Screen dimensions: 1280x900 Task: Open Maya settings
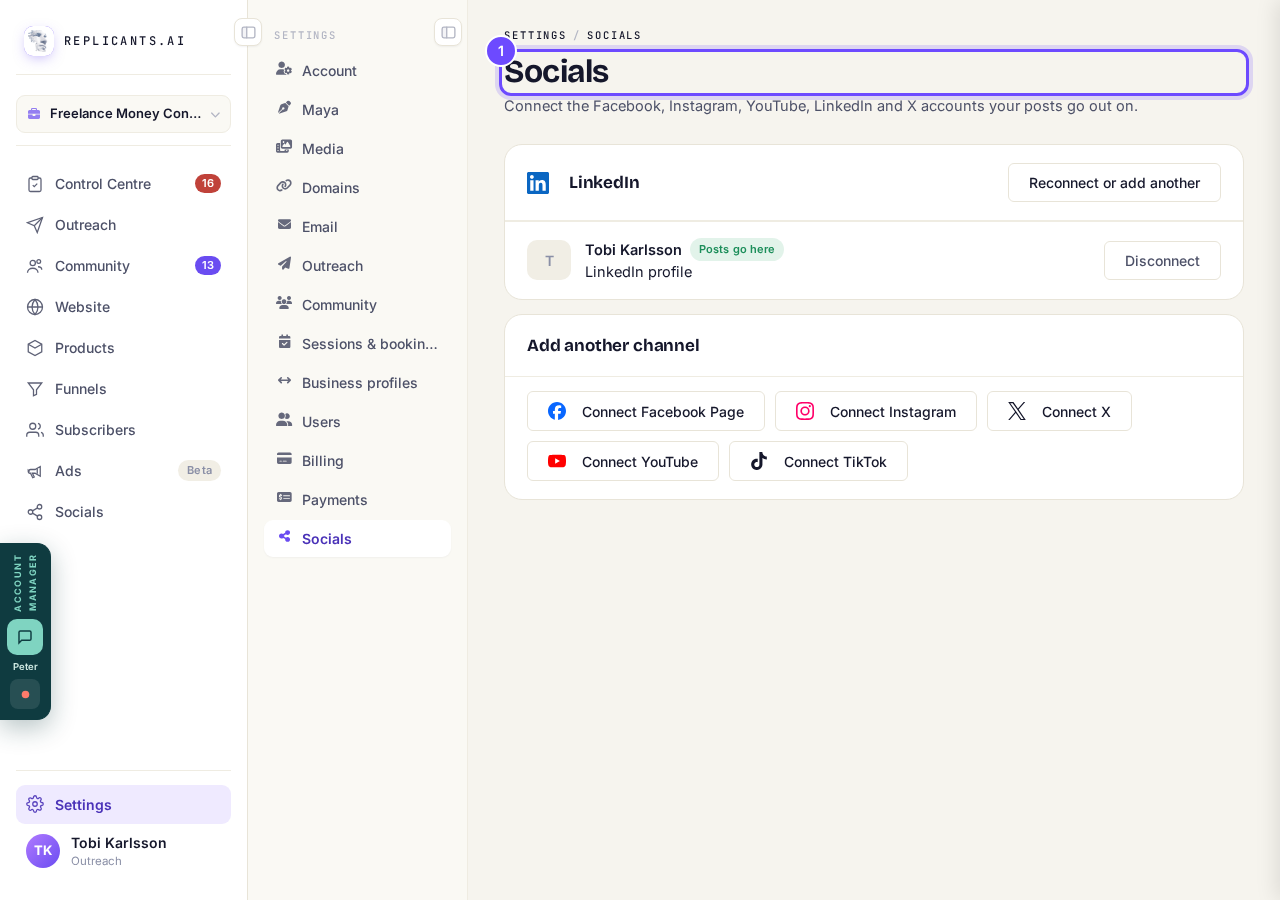click(x=357, y=110)
